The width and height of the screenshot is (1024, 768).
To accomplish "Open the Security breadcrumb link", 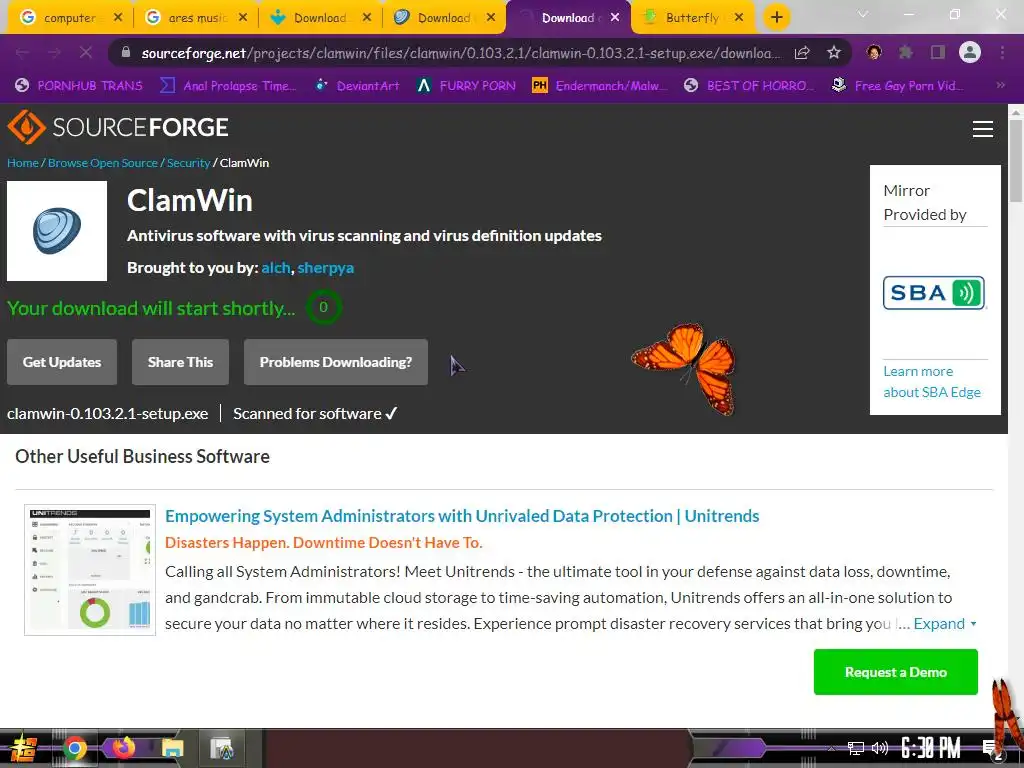I will [188, 163].
